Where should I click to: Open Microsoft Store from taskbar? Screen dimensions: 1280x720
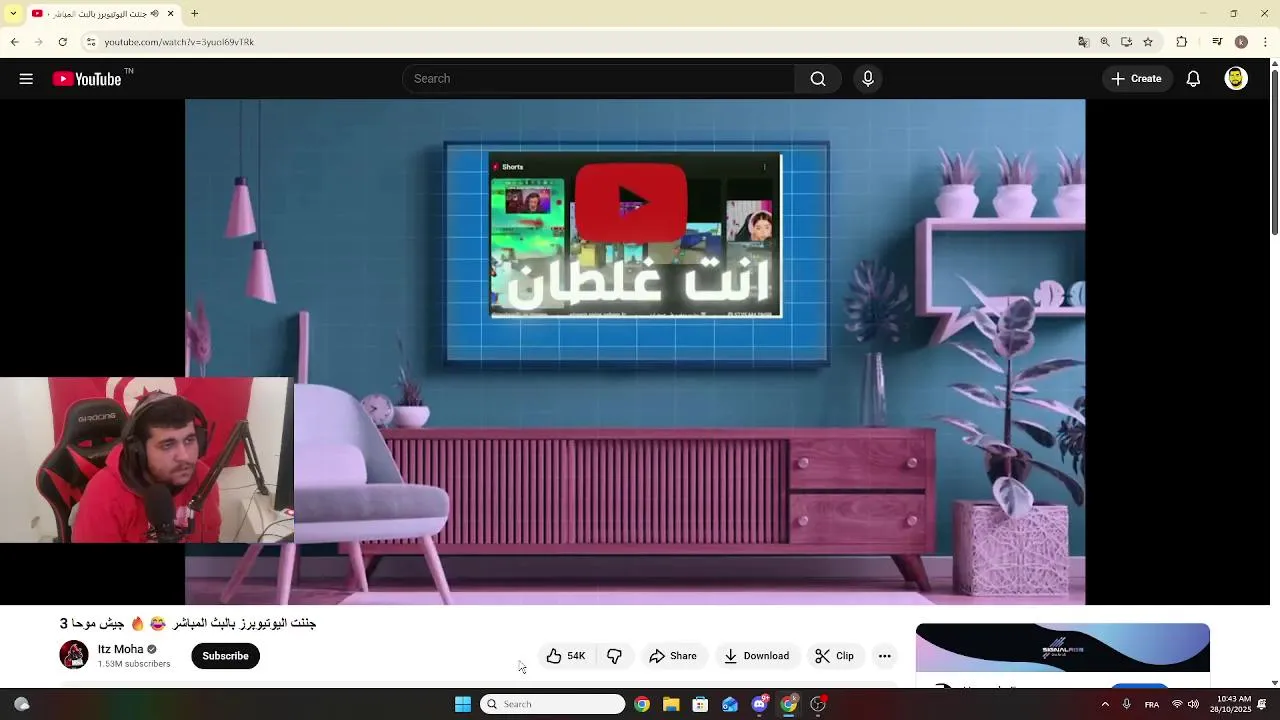[700, 704]
